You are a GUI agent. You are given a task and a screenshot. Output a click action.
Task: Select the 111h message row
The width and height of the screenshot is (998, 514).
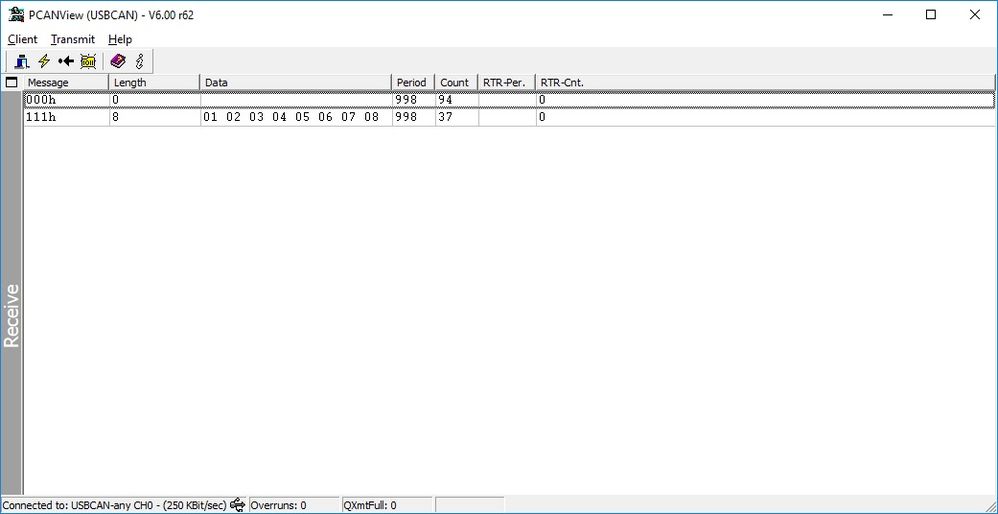(x=509, y=118)
